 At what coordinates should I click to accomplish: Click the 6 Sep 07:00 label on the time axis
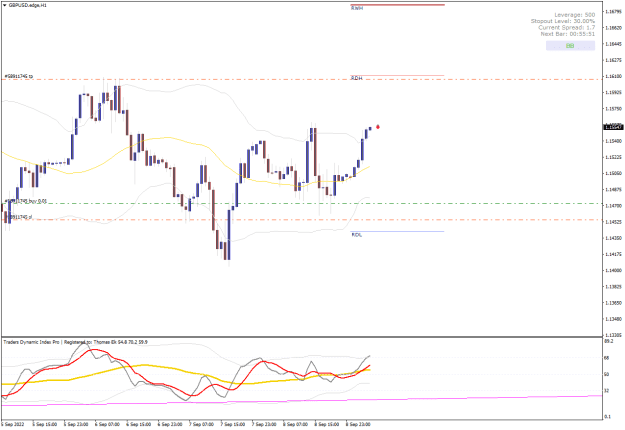[107, 424]
